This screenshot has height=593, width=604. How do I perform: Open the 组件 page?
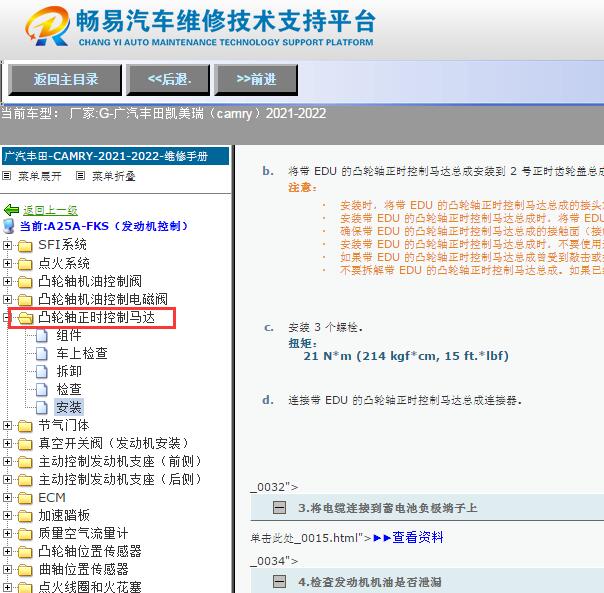(x=69, y=335)
